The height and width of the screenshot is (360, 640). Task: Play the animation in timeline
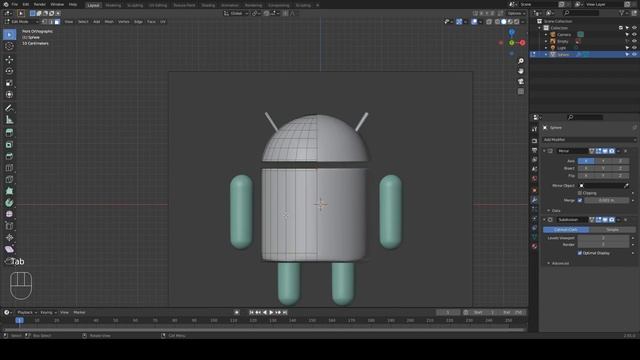pos(271,312)
